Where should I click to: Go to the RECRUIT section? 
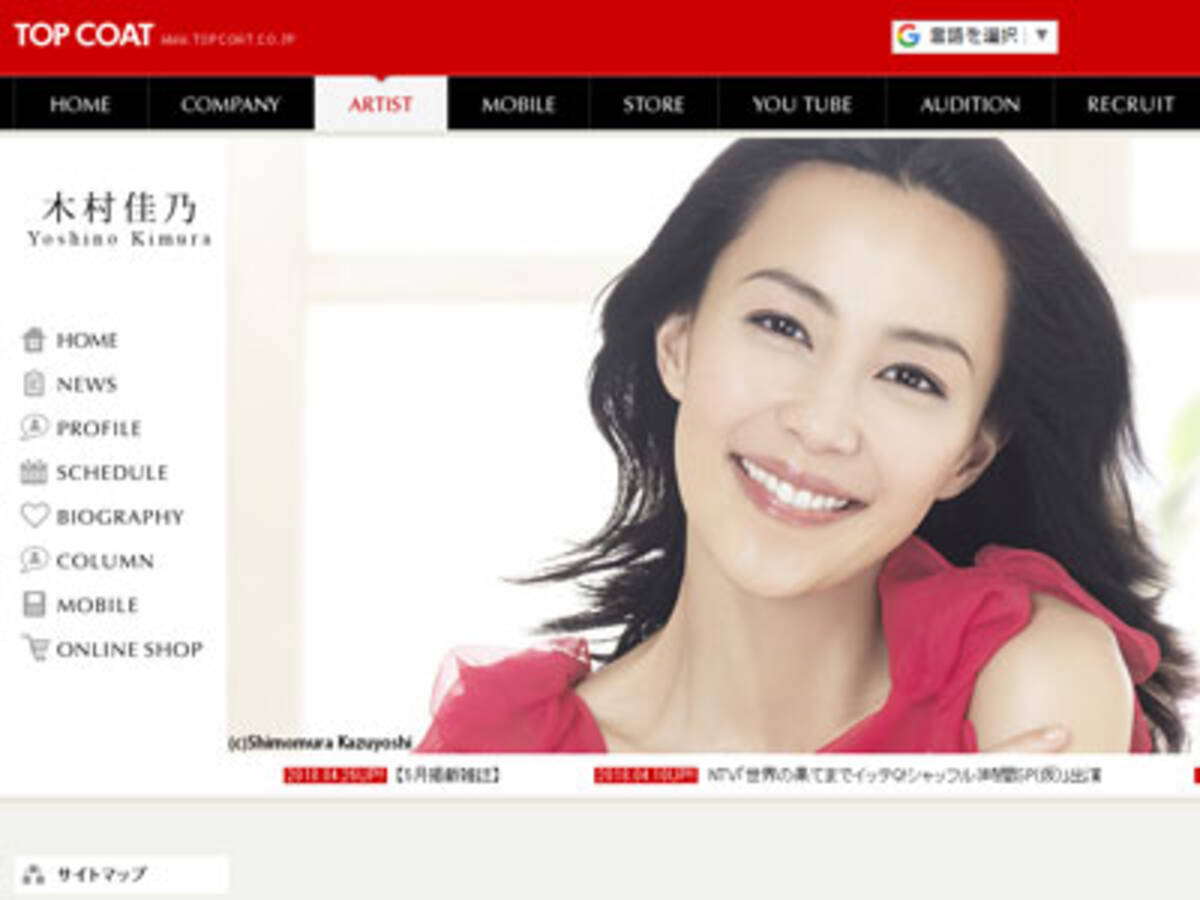[x=1129, y=104]
